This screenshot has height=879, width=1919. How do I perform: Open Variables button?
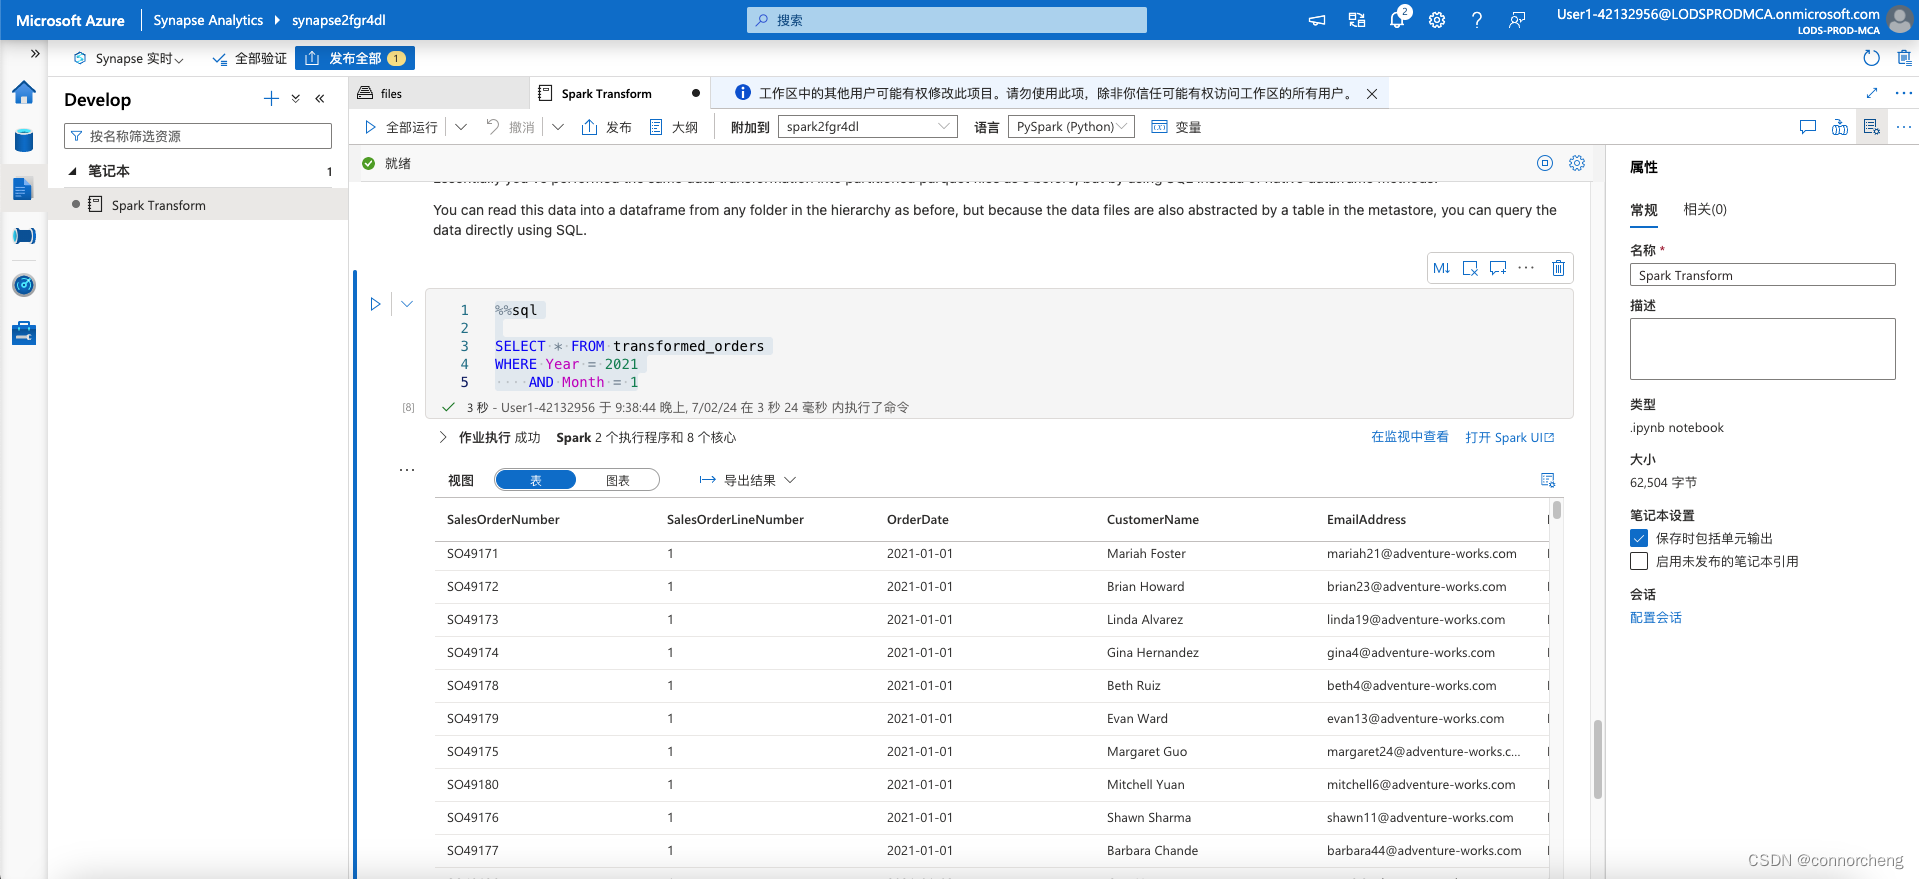(1176, 127)
